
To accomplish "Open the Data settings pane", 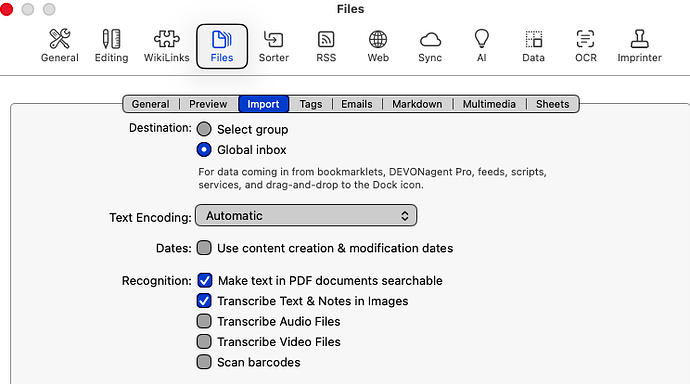I will [533, 46].
